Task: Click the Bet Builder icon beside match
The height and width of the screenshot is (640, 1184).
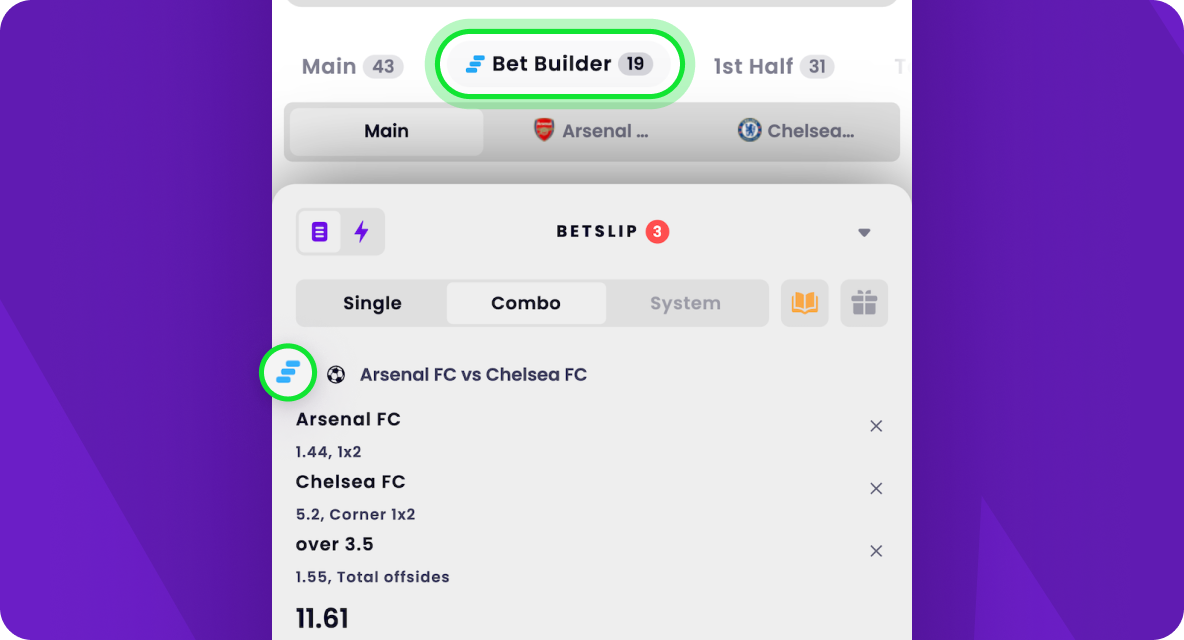Action: [288, 374]
